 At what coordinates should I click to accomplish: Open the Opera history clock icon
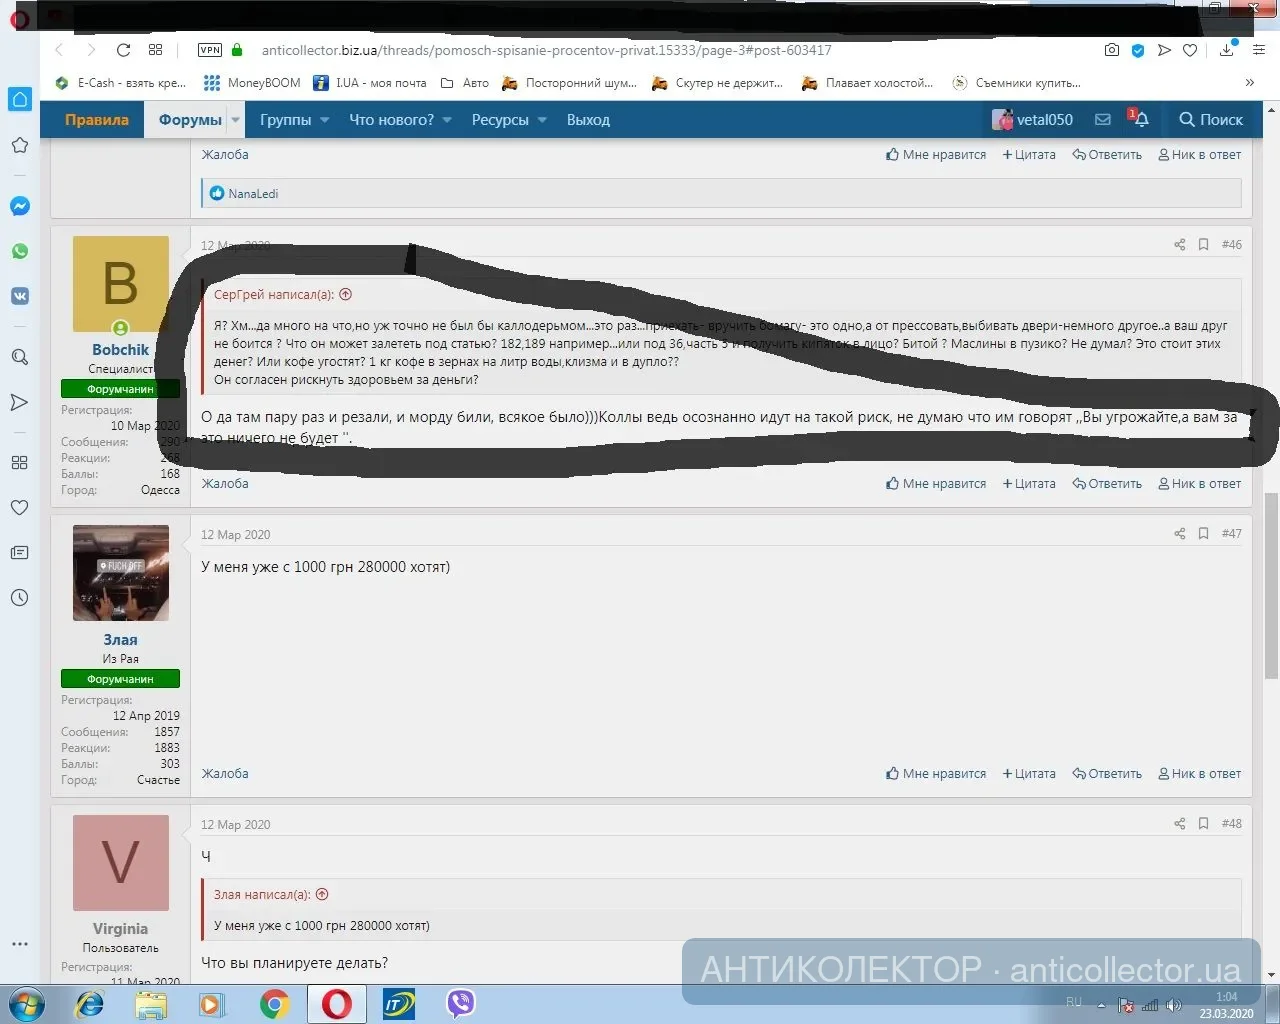pos(19,598)
